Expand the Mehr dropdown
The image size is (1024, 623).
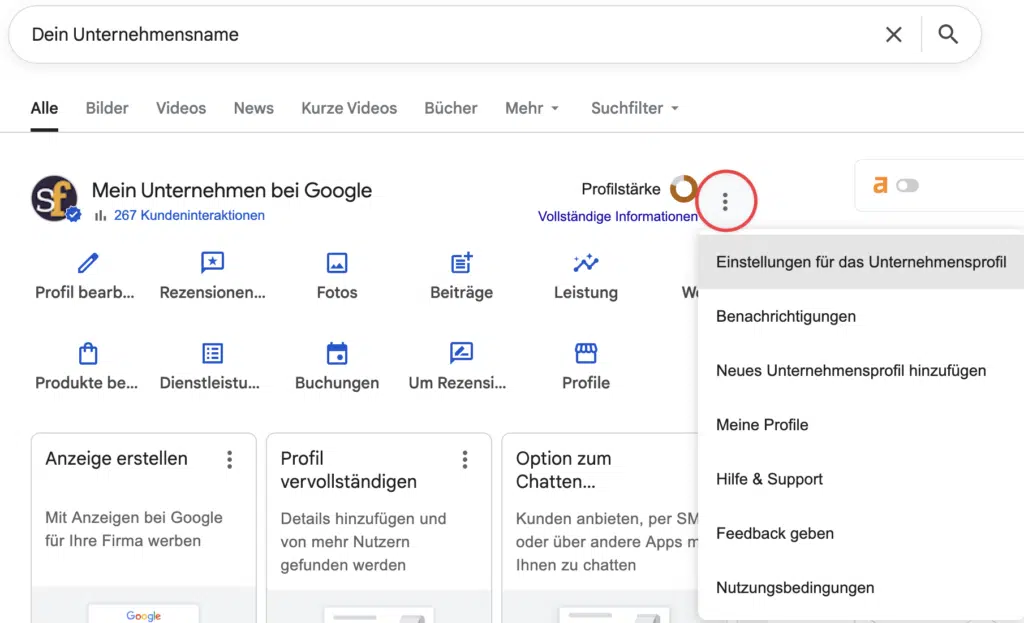532,108
